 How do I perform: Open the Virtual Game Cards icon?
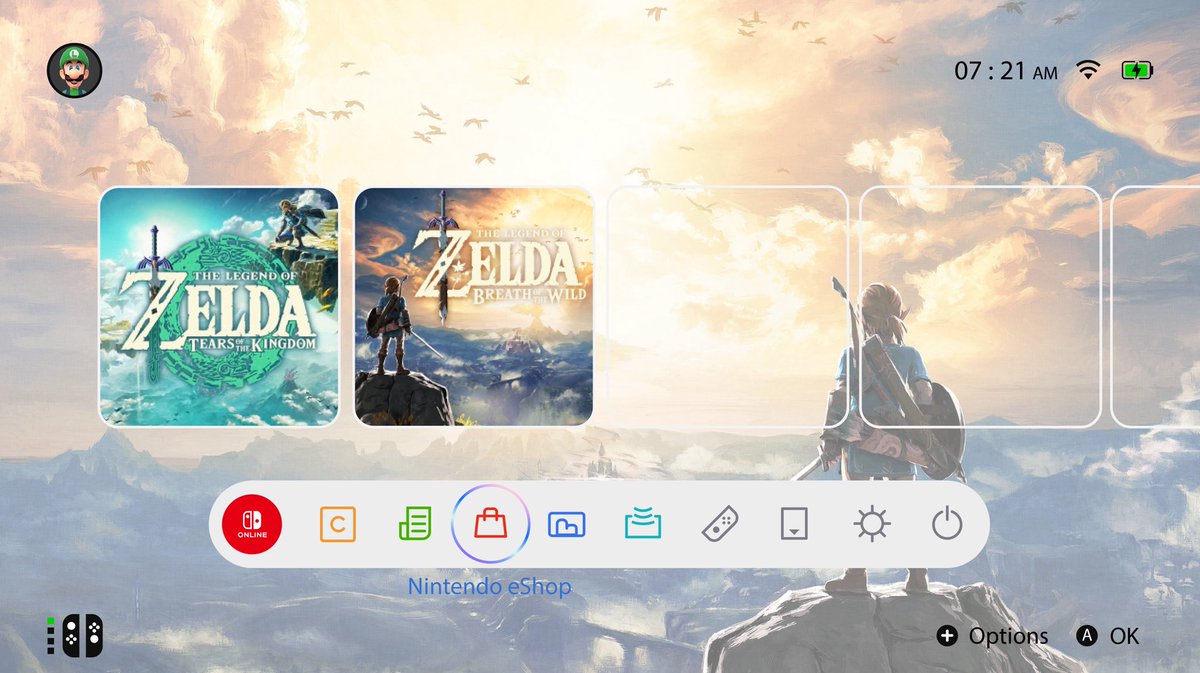click(794, 524)
